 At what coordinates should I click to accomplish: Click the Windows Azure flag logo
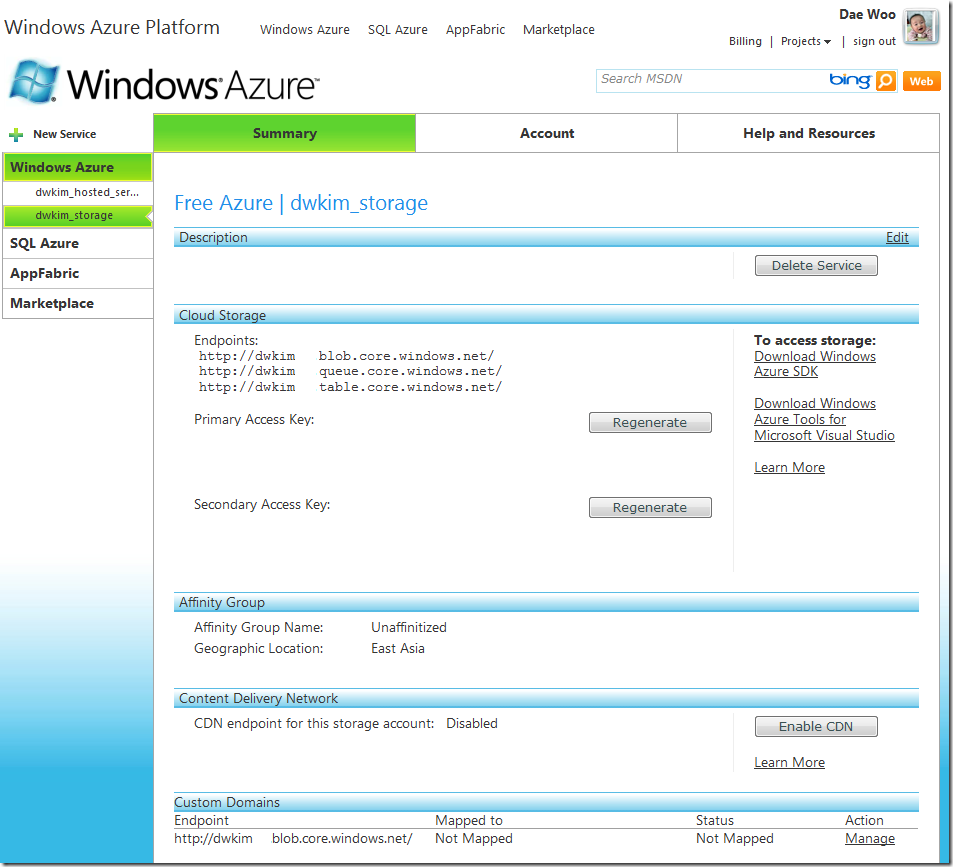pos(34,81)
